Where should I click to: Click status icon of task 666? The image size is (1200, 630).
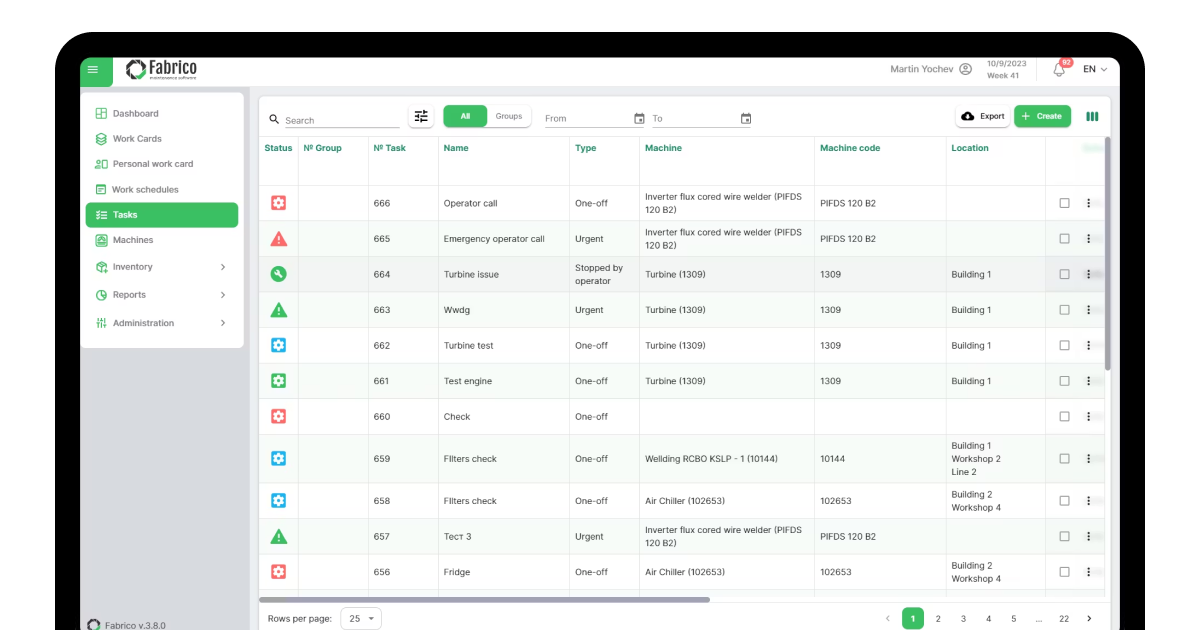tap(279, 203)
